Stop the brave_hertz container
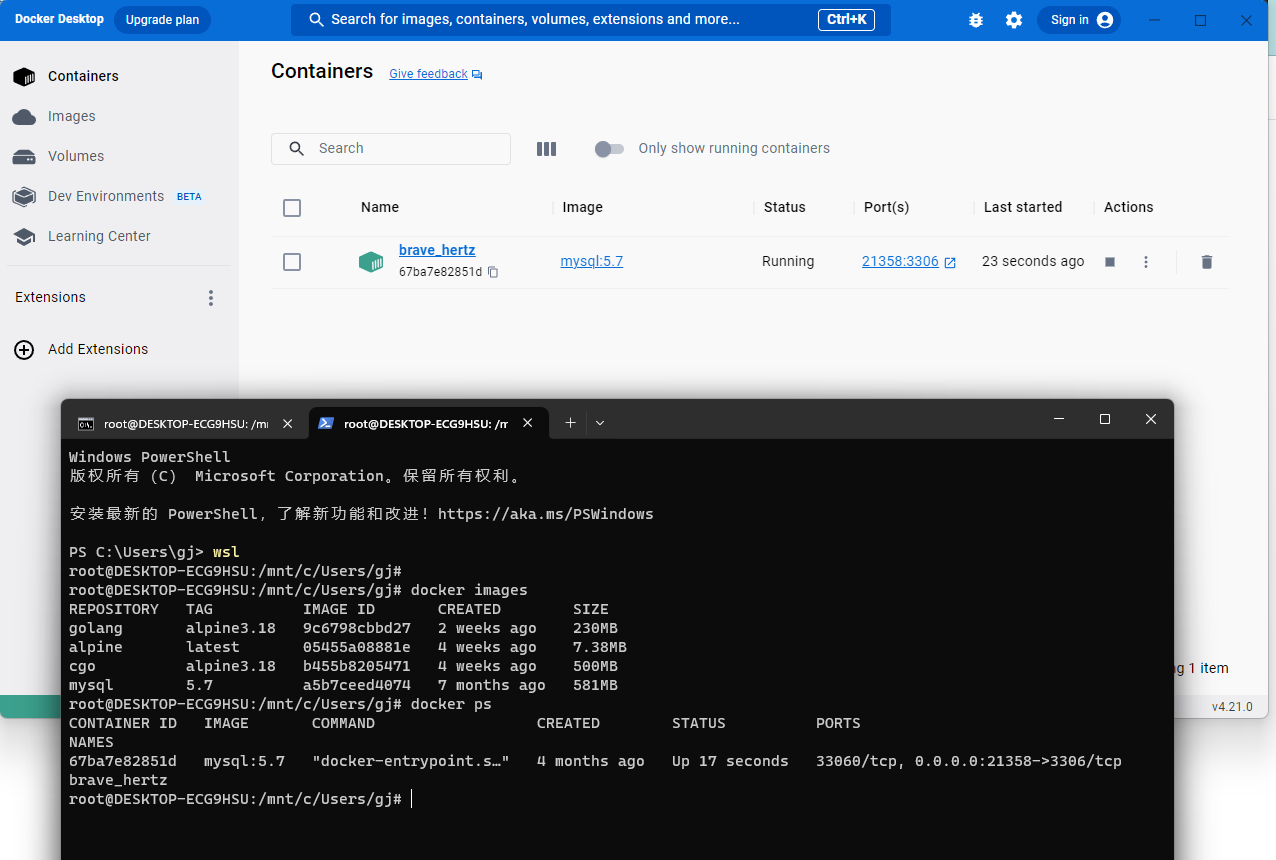The width and height of the screenshot is (1276, 860). click(x=1110, y=262)
